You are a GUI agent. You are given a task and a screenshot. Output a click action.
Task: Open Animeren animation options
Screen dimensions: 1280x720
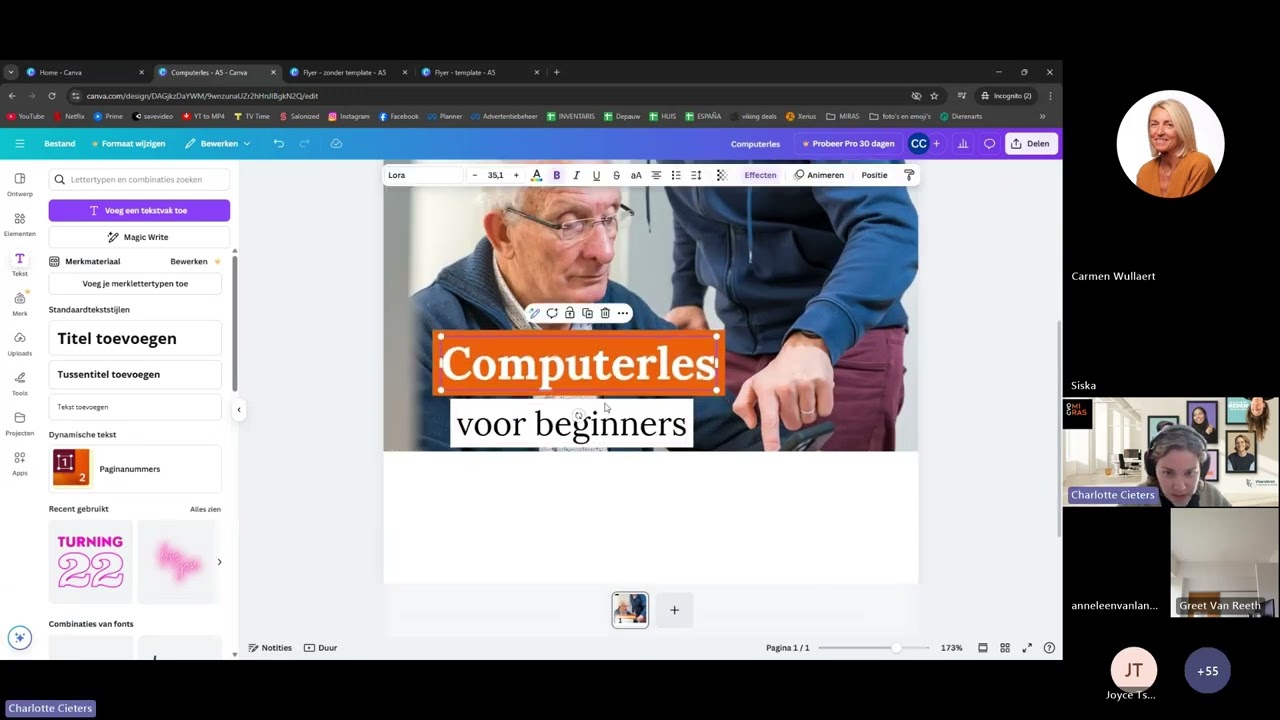click(819, 175)
